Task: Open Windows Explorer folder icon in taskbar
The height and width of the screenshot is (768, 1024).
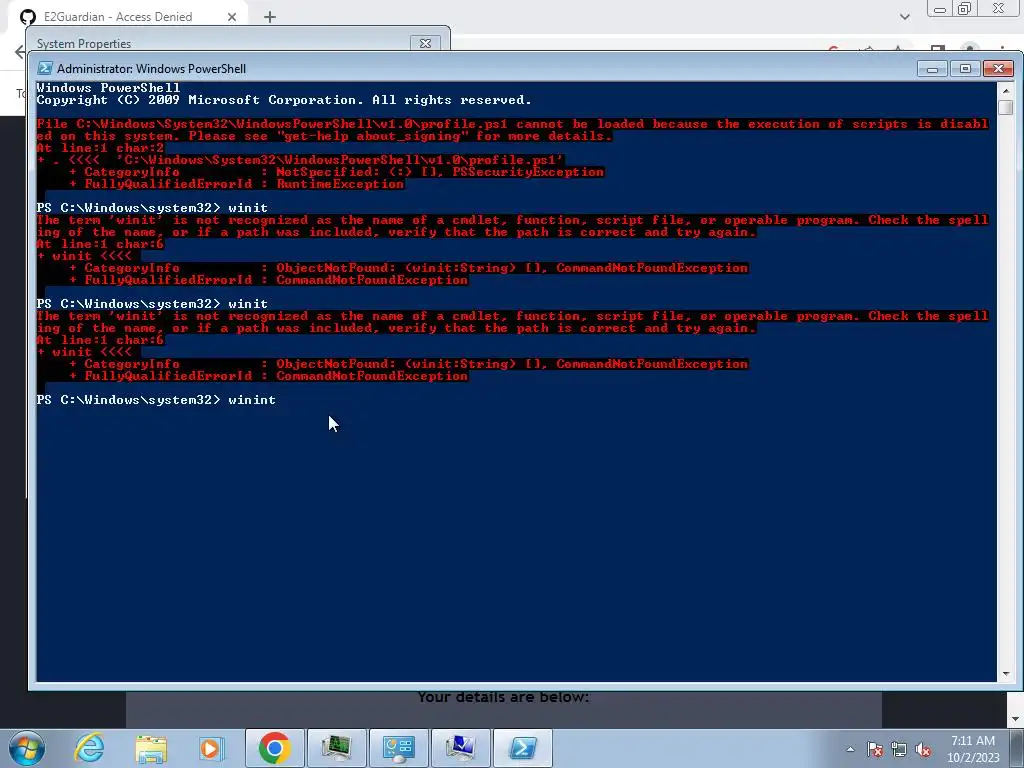Action: (151, 748)
